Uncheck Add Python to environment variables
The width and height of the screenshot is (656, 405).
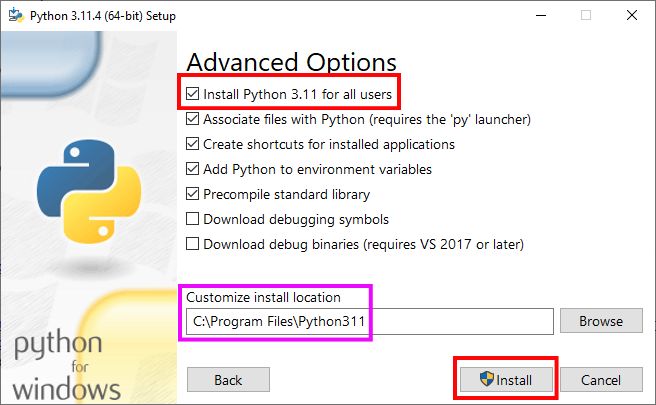click(x=193, y=169)
